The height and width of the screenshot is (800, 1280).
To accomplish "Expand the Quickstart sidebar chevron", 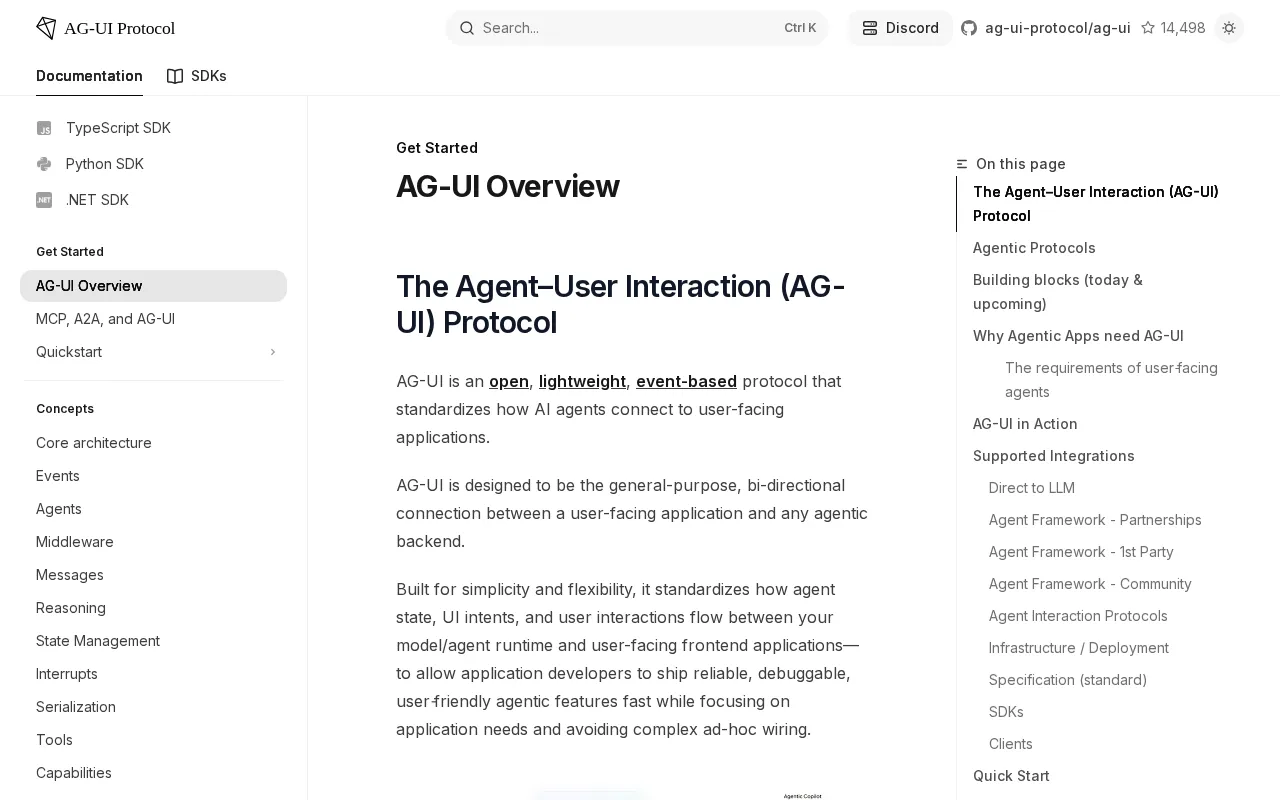I will [x=273, y=352].
